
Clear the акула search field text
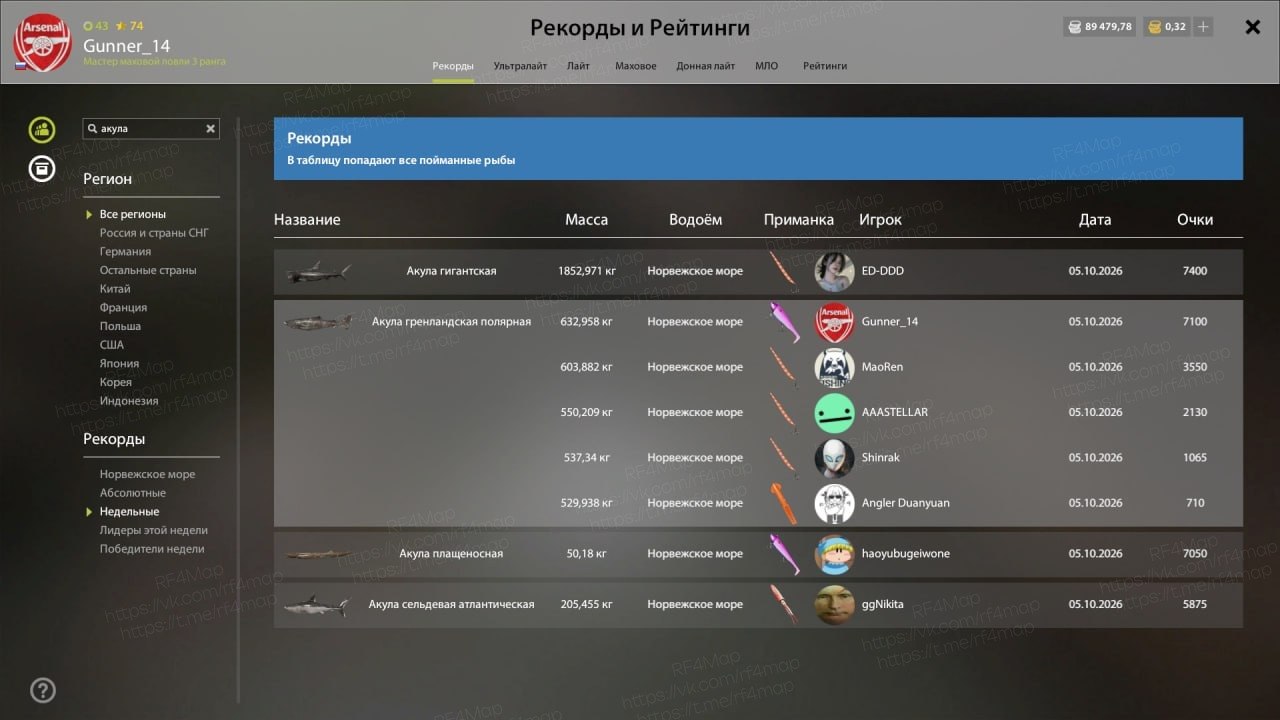[211, 129]
